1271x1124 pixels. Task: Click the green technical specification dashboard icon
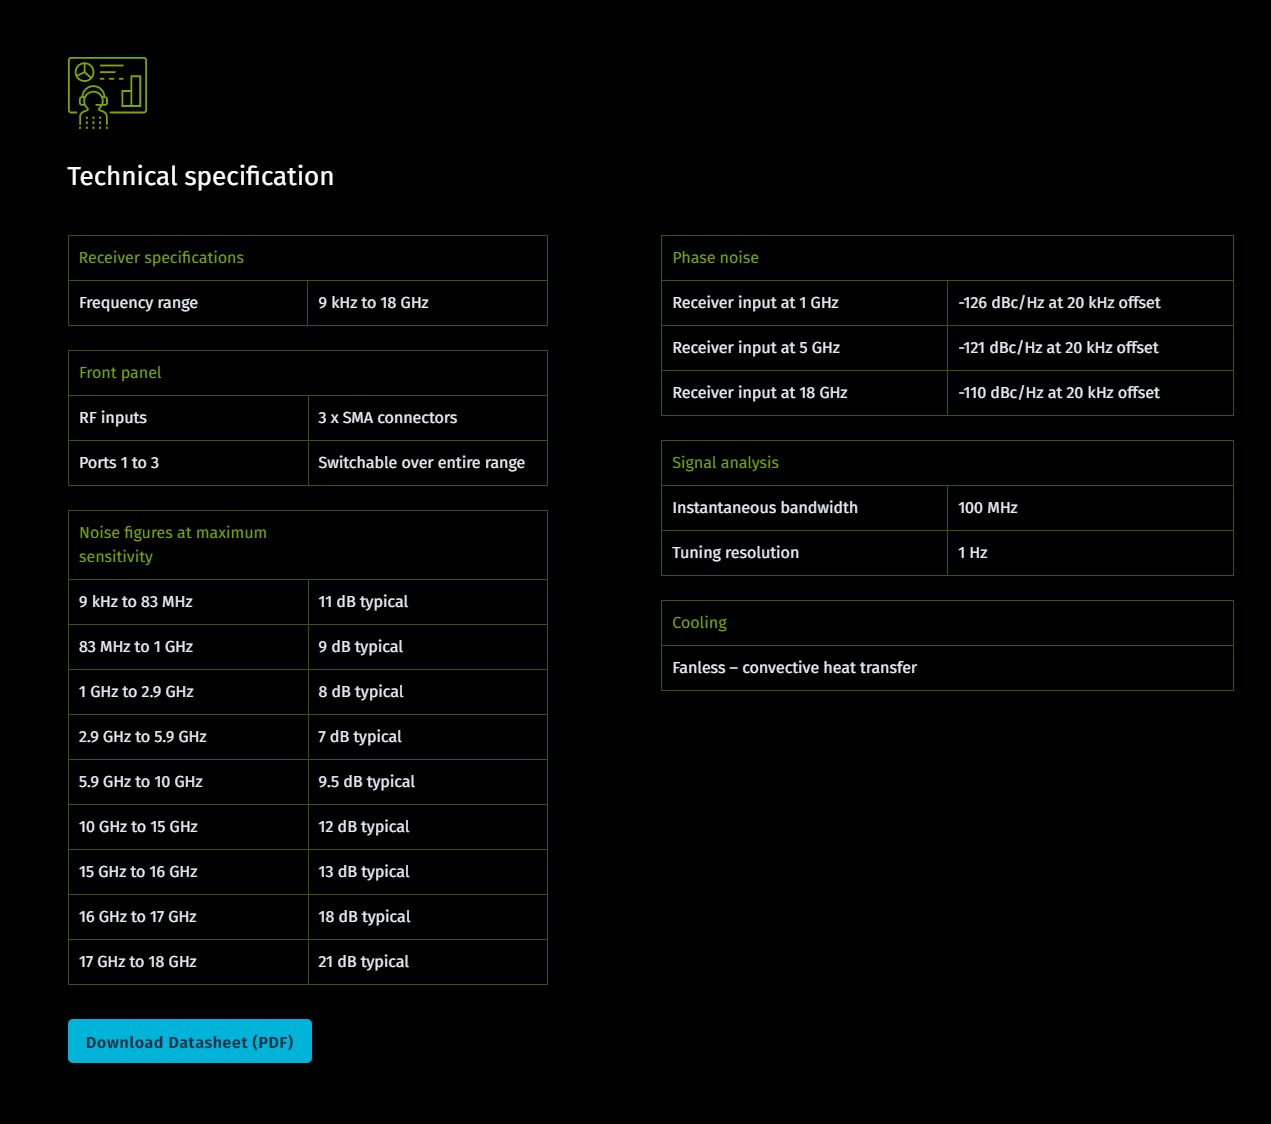pyautogui.click(x=107, y=93)
